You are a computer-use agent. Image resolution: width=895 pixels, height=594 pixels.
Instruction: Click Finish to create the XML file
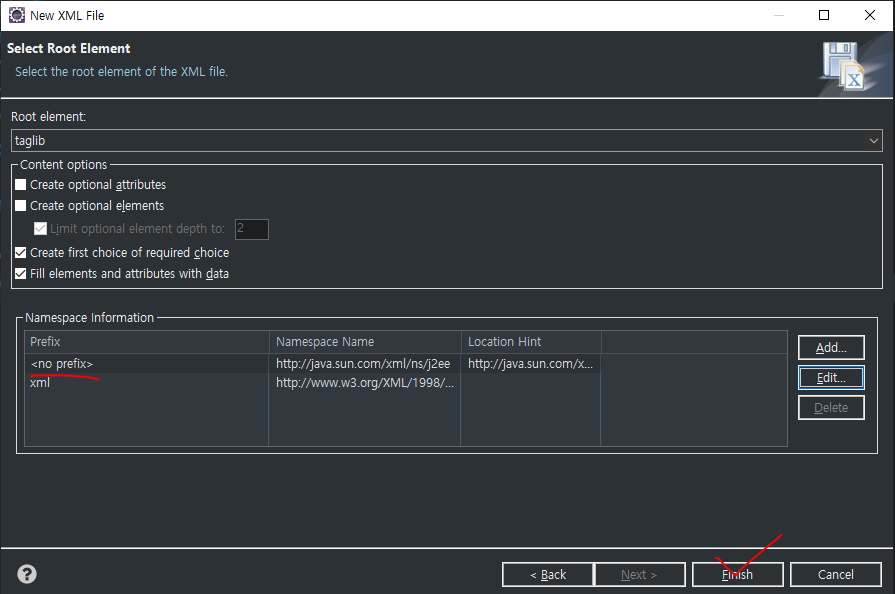click(737, 575)
